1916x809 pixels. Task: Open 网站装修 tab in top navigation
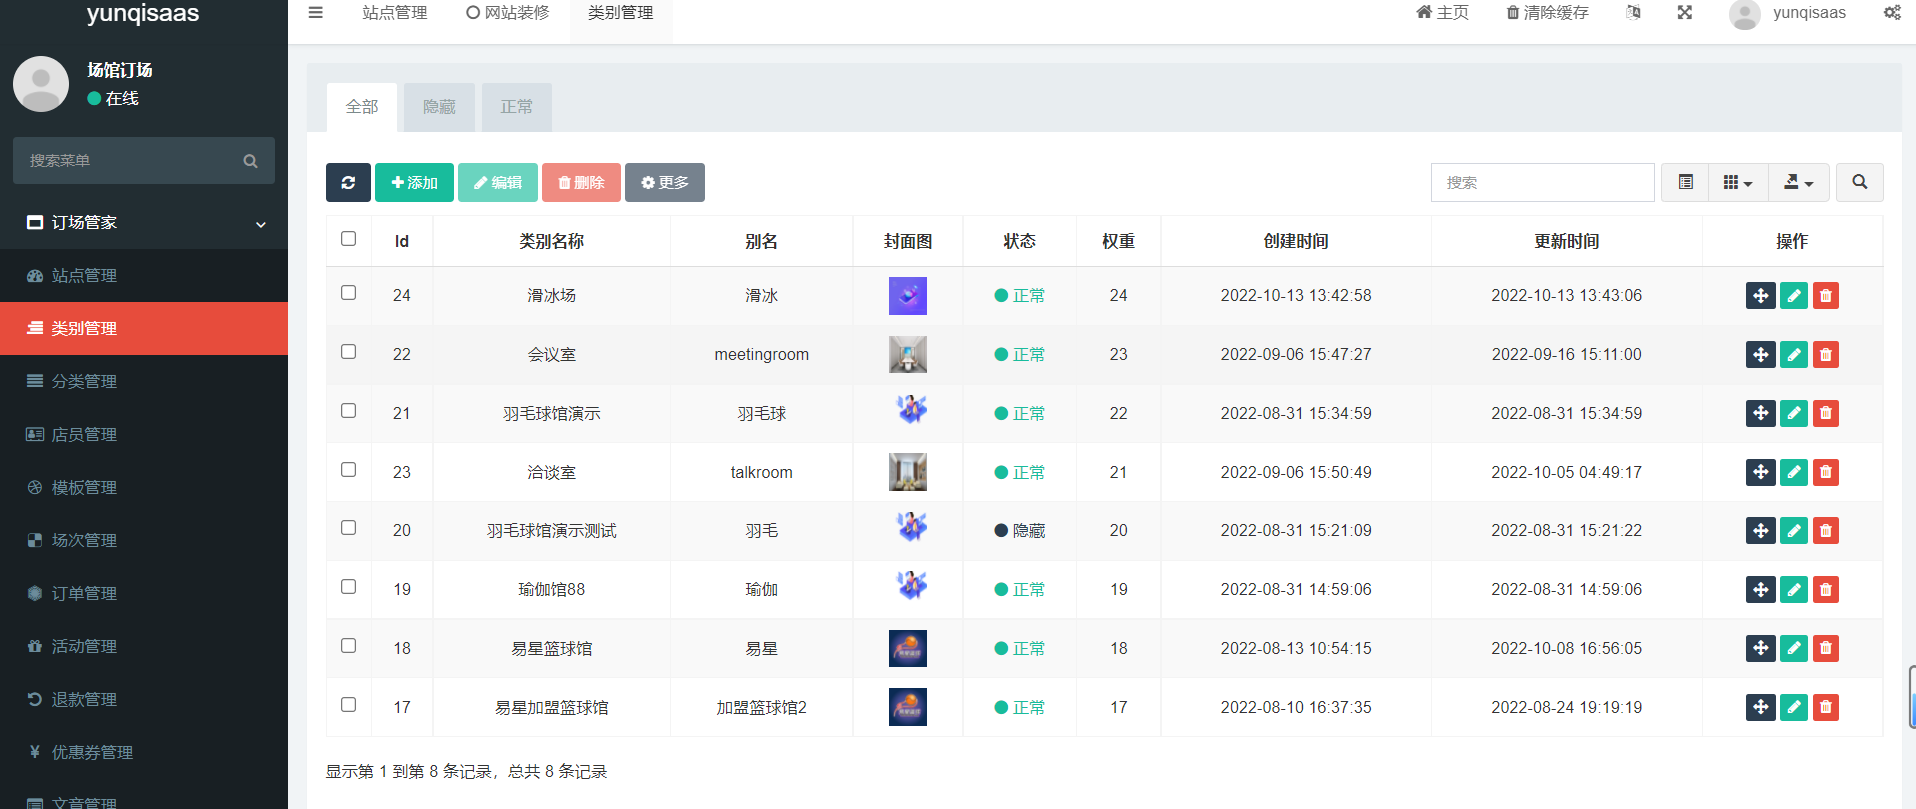[508, 13]
